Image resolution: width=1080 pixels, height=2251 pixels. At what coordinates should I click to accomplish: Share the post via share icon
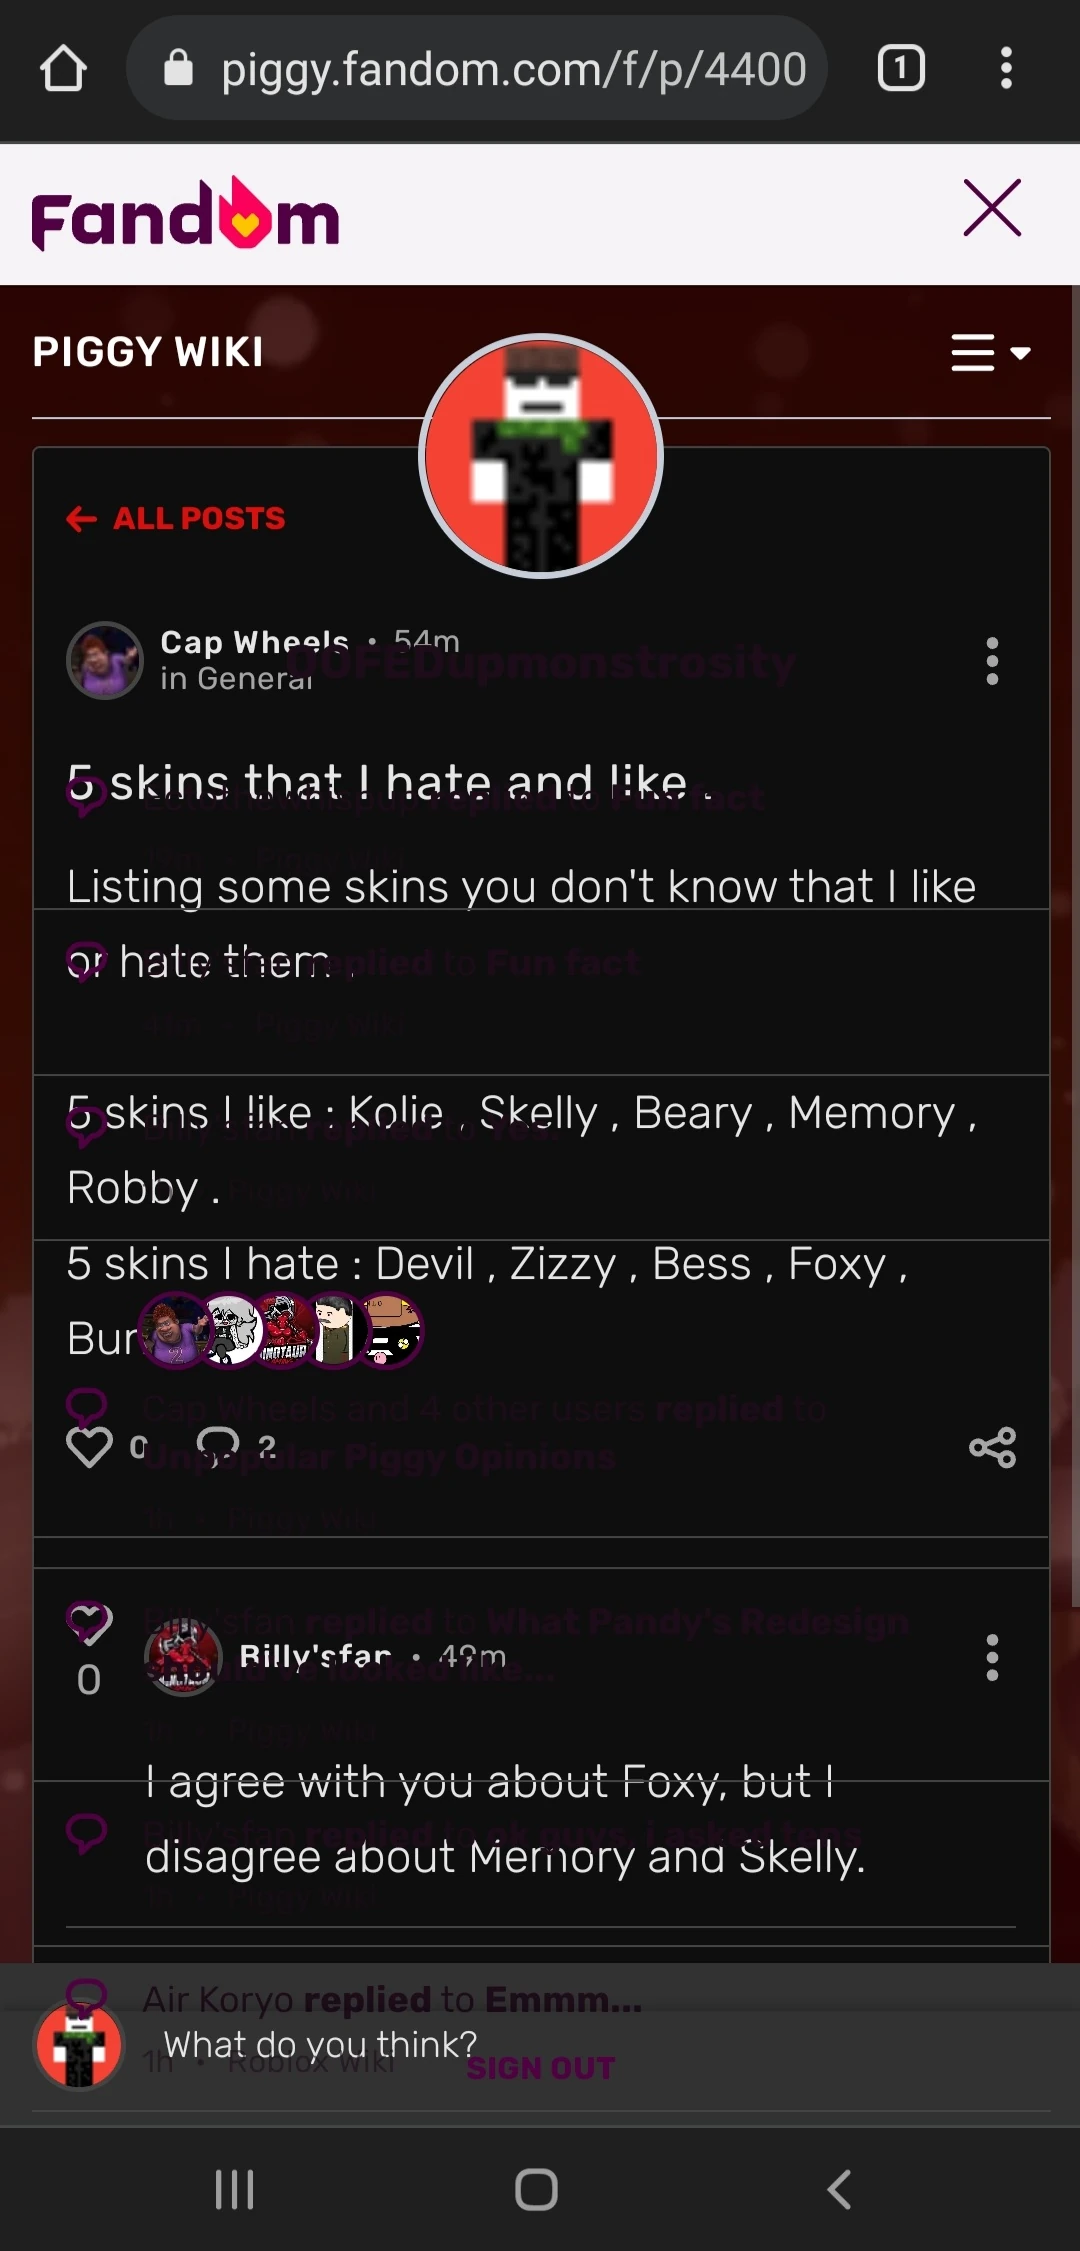coord(992,1447)
